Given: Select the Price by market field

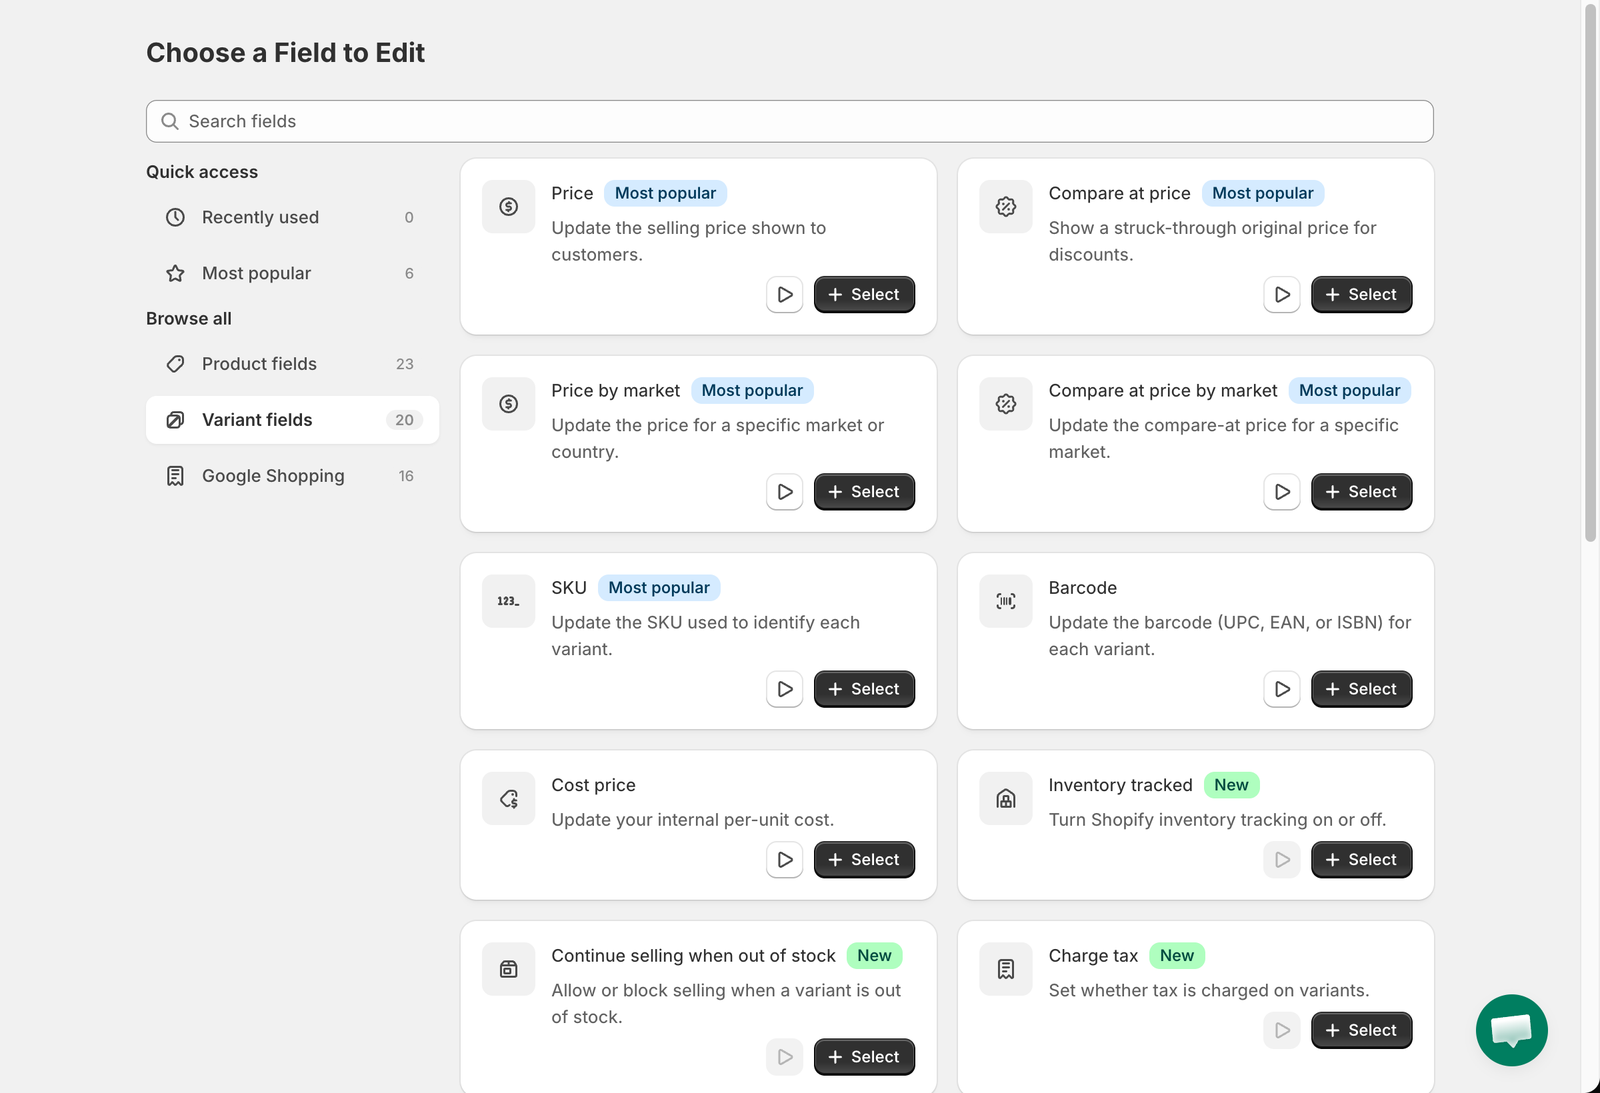Looking at the screenshot, I should 864,492.
